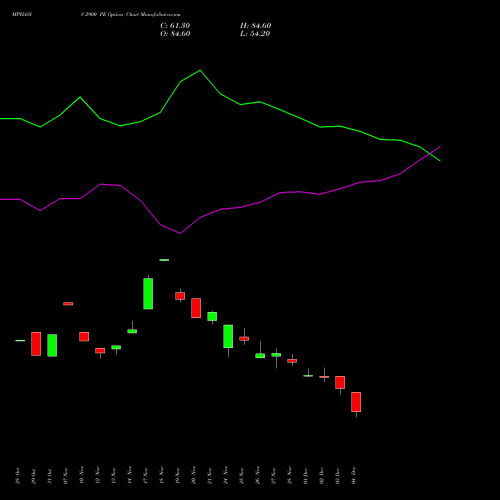The image size is (500, 500).
Task: Click the green indicator line's highest peak
Action: 200,70
